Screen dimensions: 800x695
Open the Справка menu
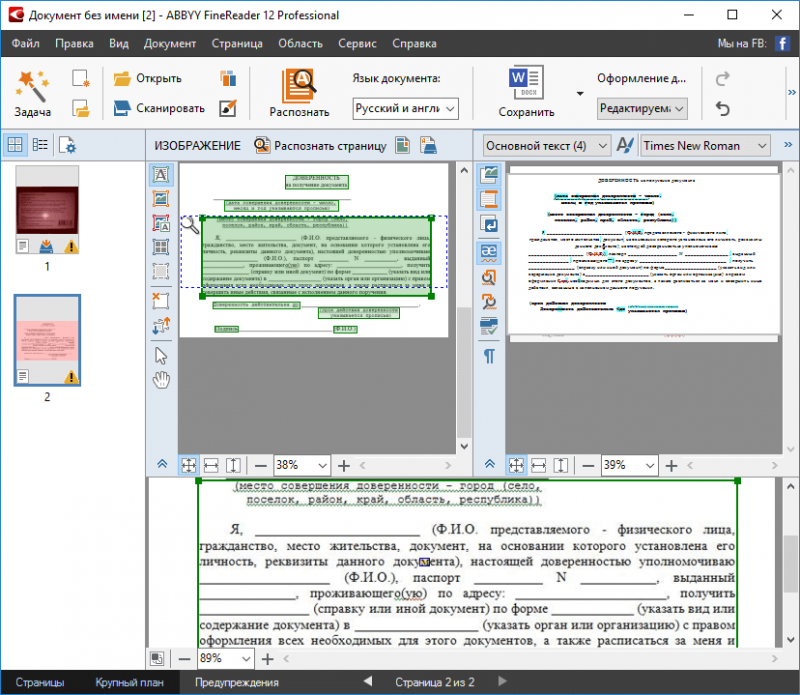pyautogui.click(x=414, y=43)
